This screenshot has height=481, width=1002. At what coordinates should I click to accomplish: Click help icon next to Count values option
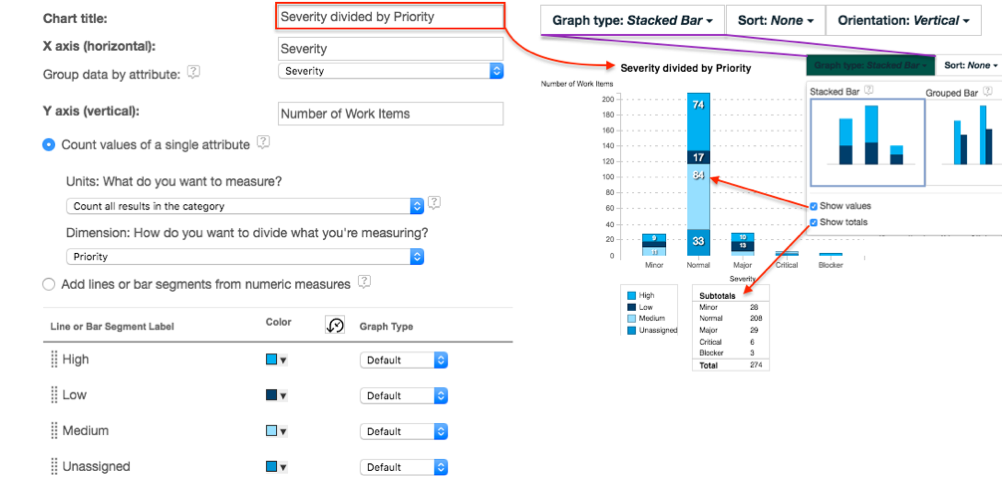(263, 142)
